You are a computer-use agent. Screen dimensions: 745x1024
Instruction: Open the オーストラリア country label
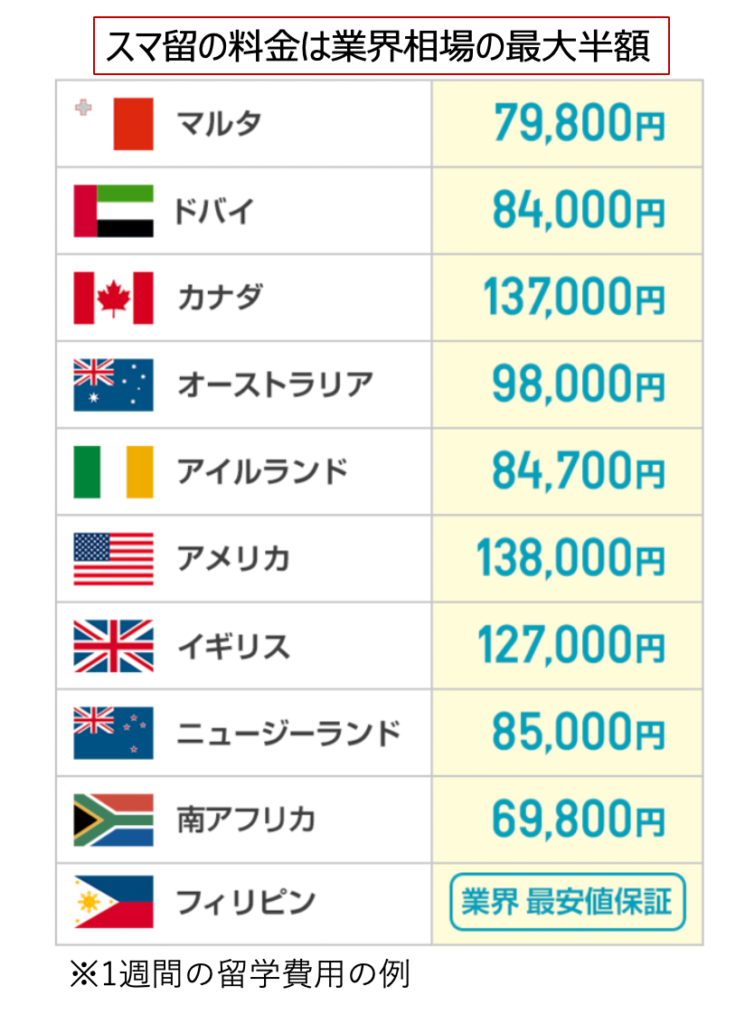275,385
